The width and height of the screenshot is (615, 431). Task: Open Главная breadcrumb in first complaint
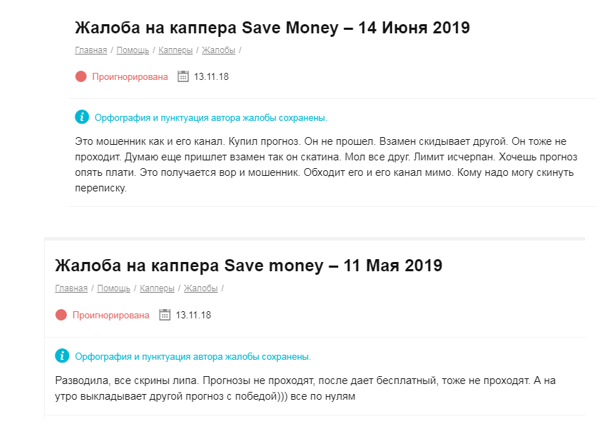tap(91, 50)
